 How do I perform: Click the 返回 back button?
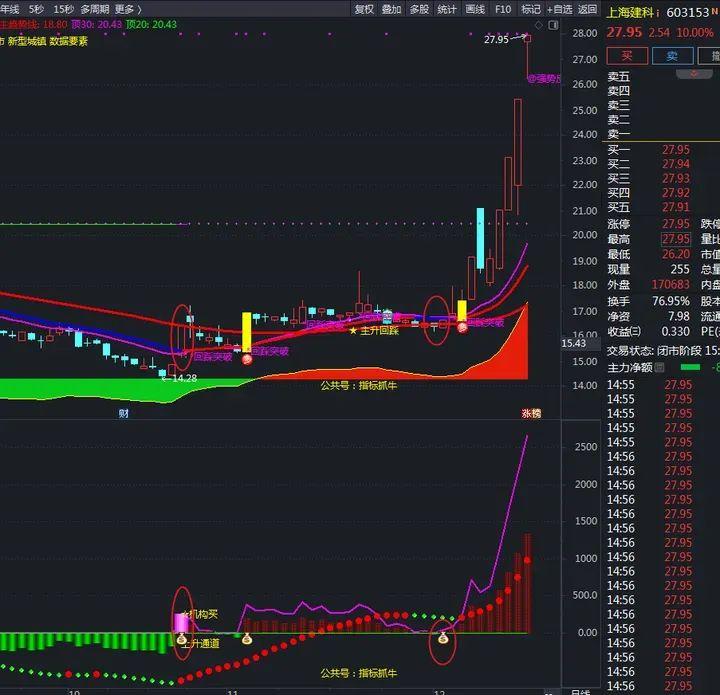(587, 9)
